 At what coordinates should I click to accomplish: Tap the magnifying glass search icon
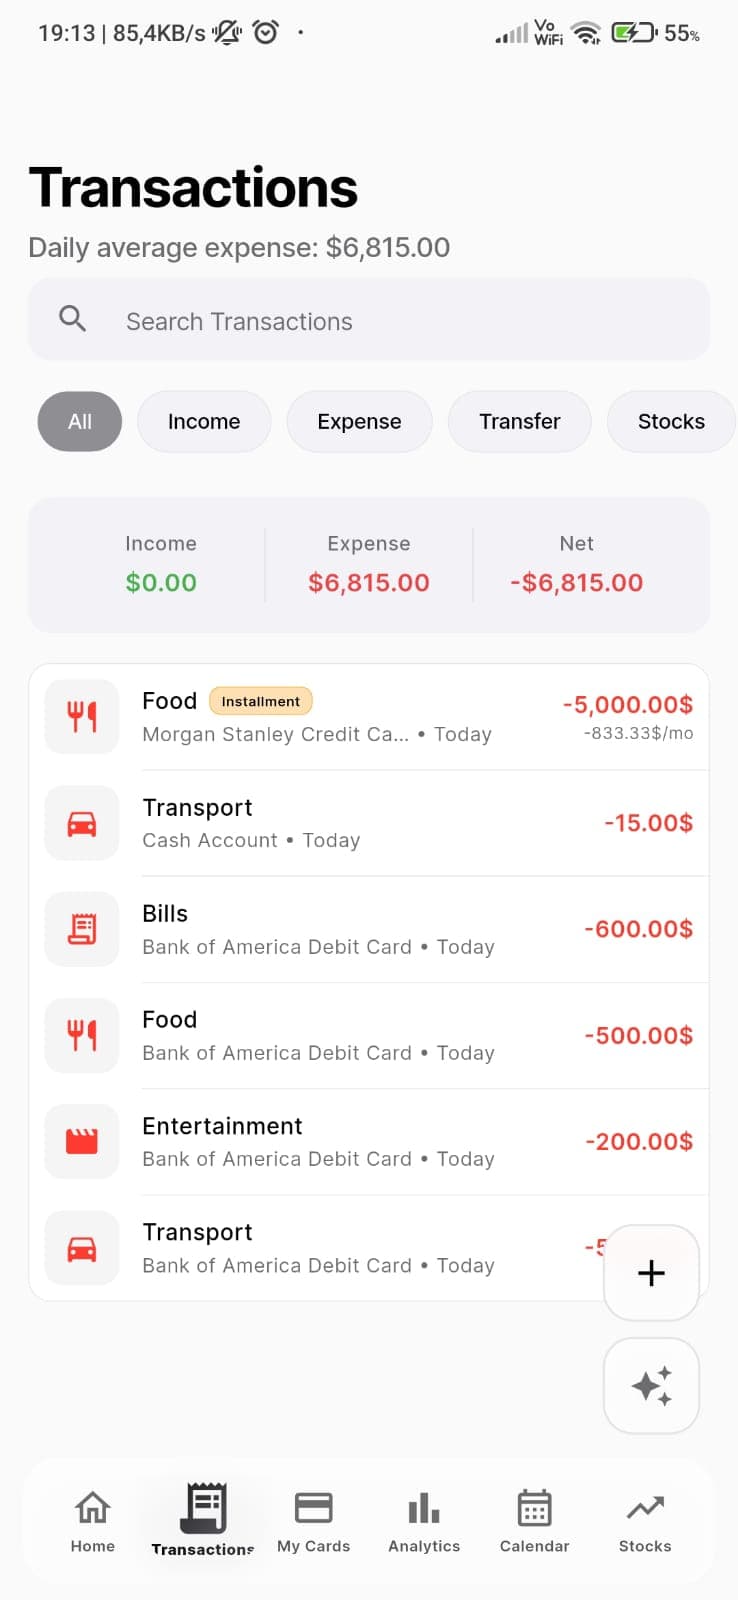[72, 319]
